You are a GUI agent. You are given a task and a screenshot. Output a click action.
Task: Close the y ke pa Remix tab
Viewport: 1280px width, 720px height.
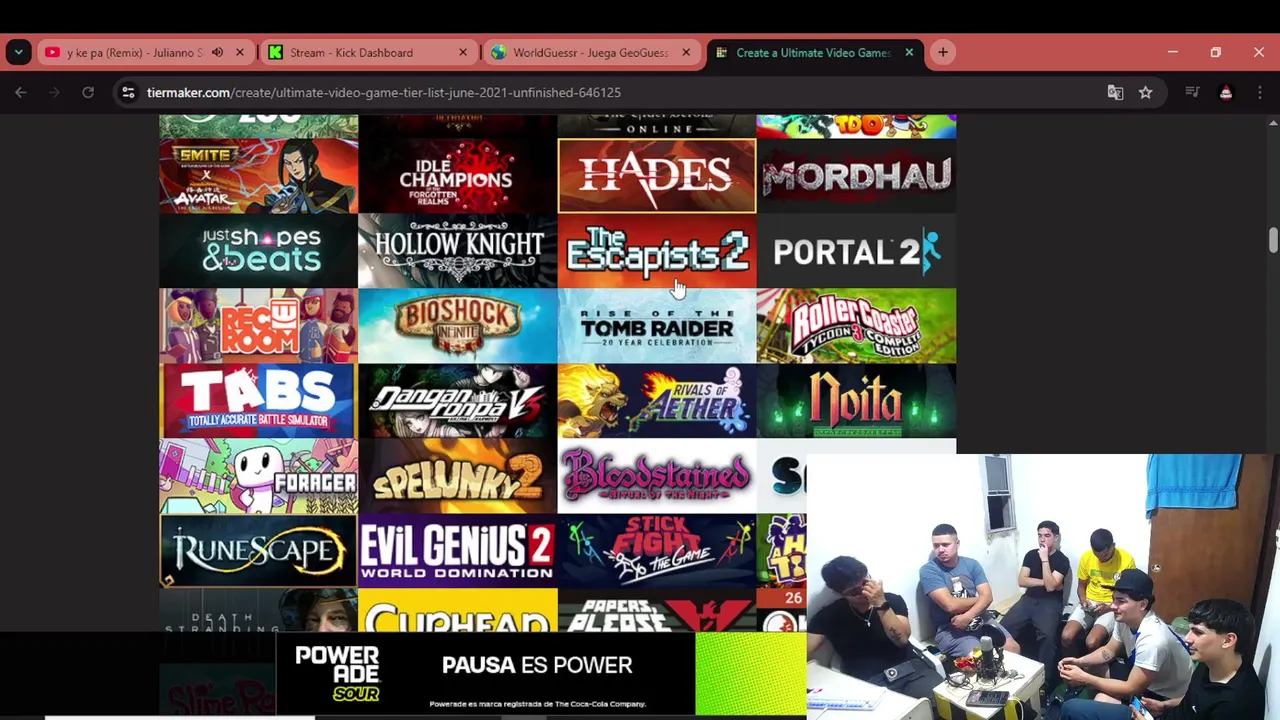pos(240,52)
